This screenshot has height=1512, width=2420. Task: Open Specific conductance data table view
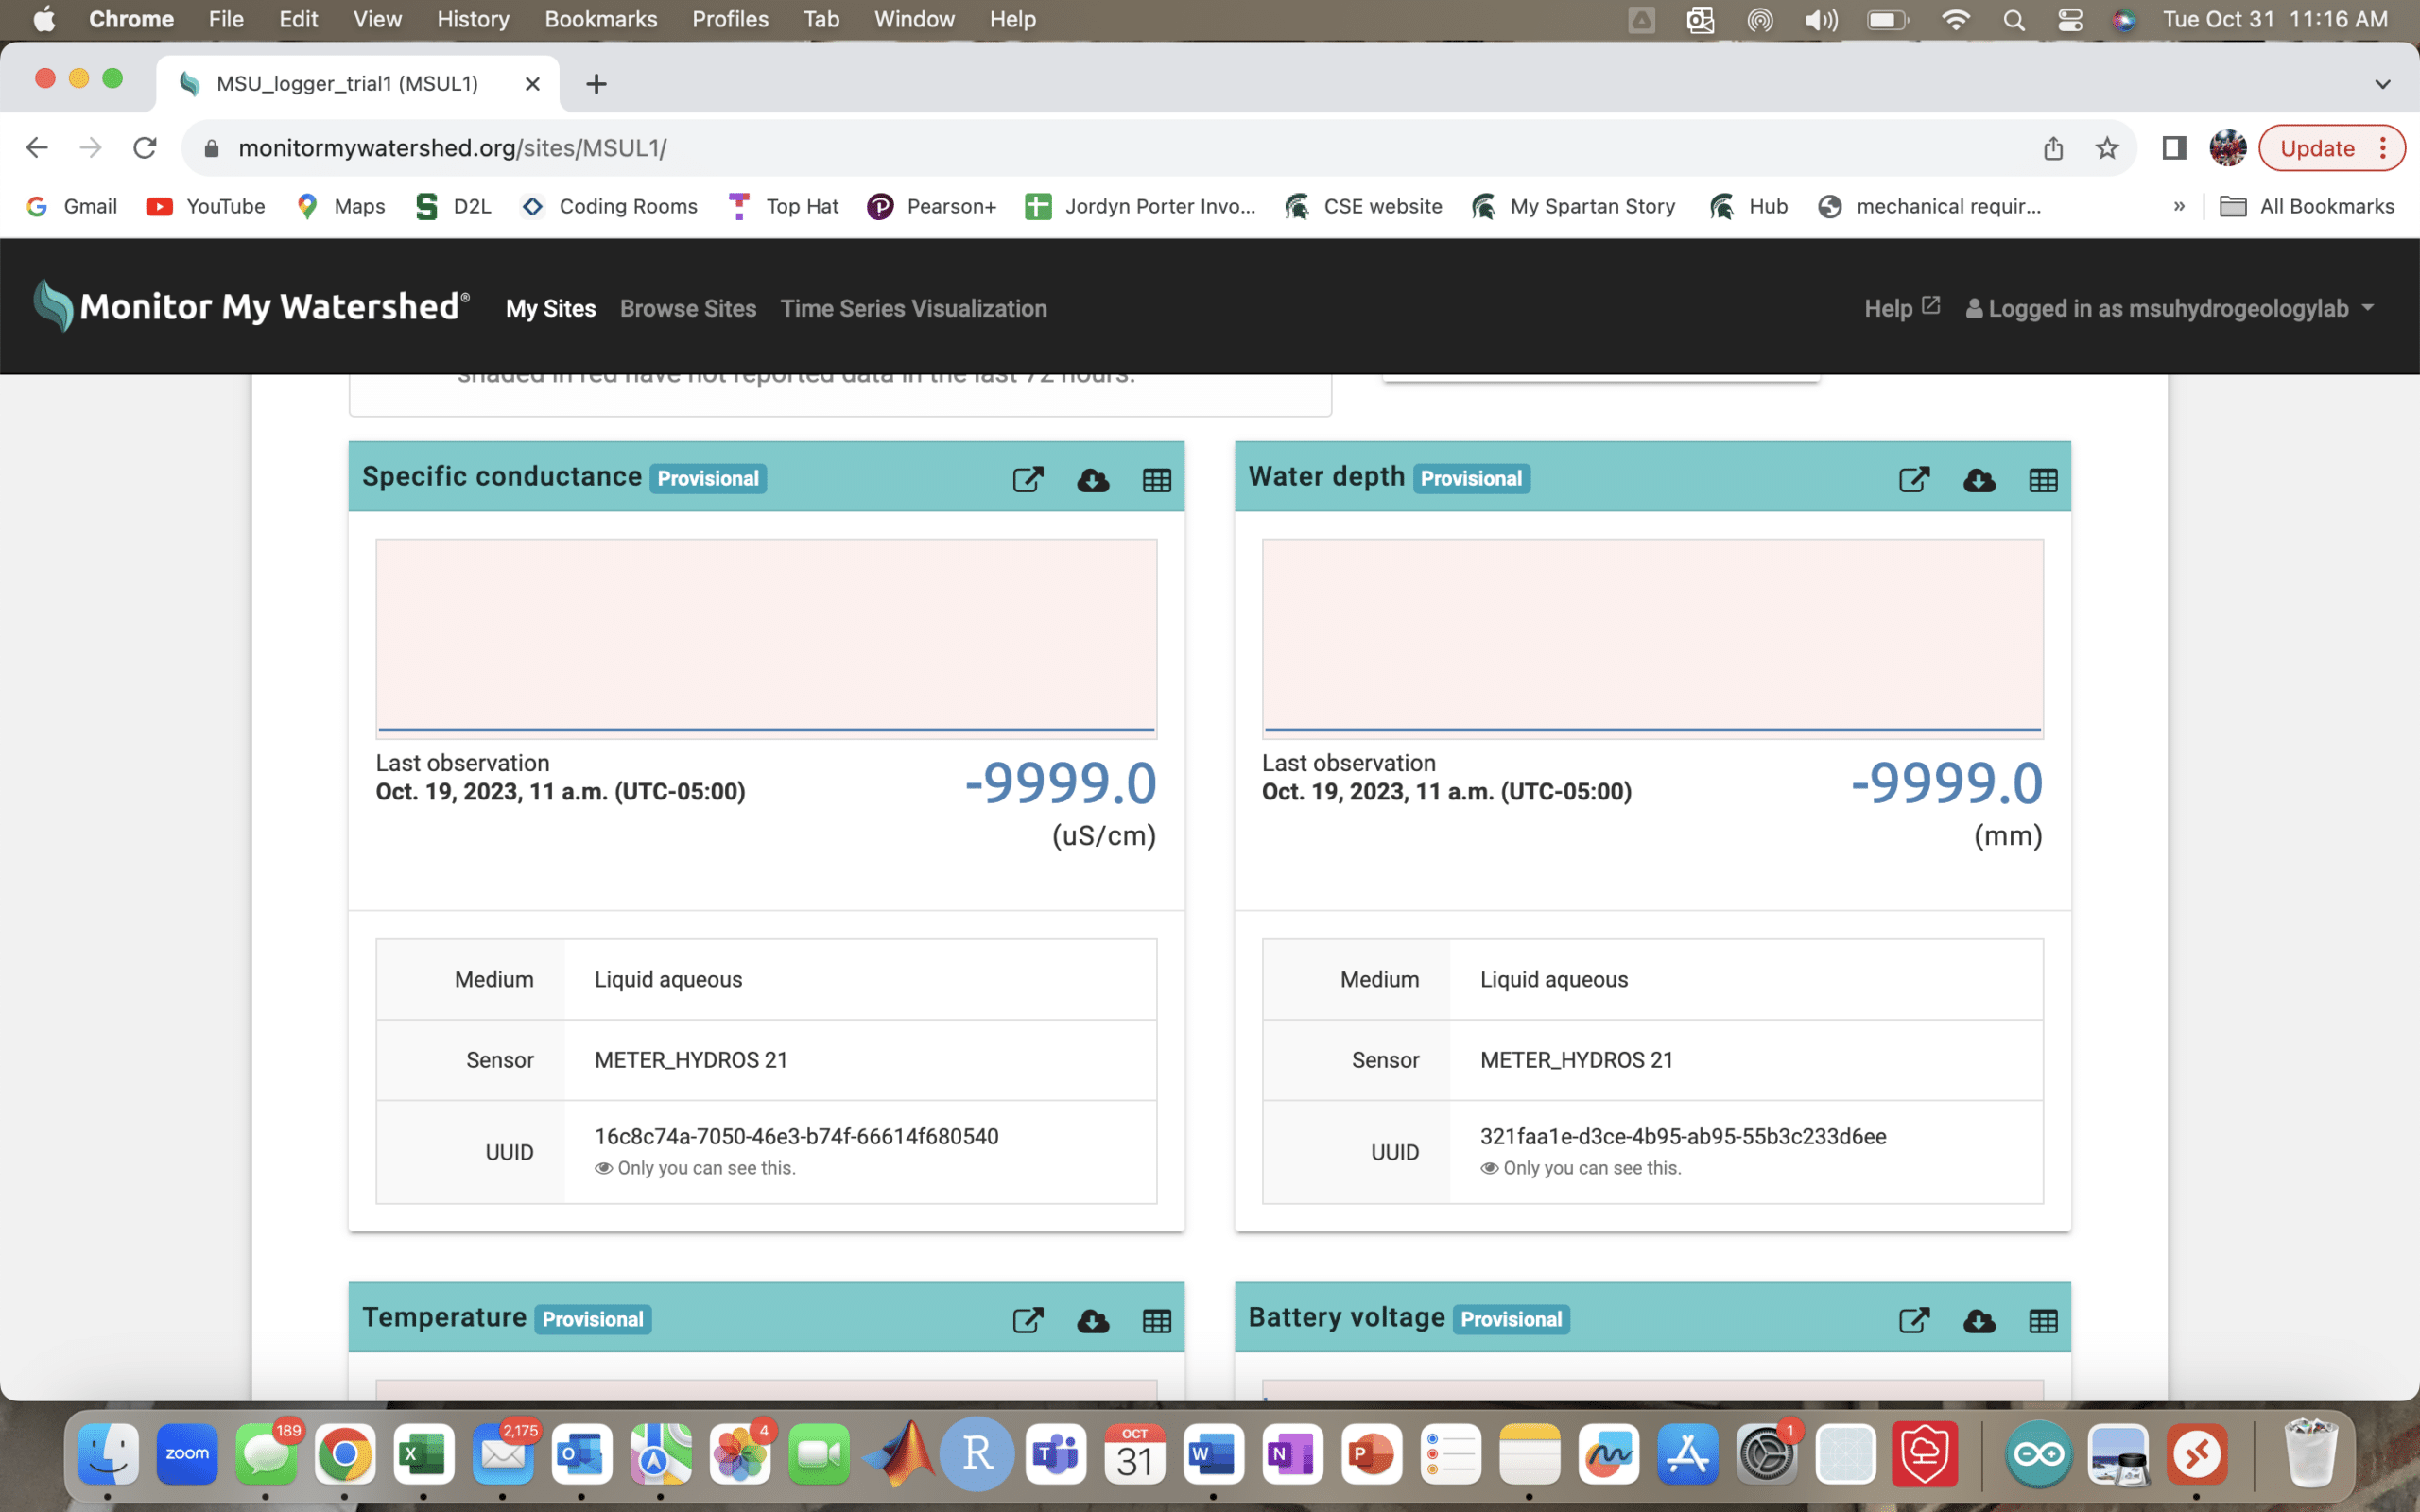pos(1157,480)
